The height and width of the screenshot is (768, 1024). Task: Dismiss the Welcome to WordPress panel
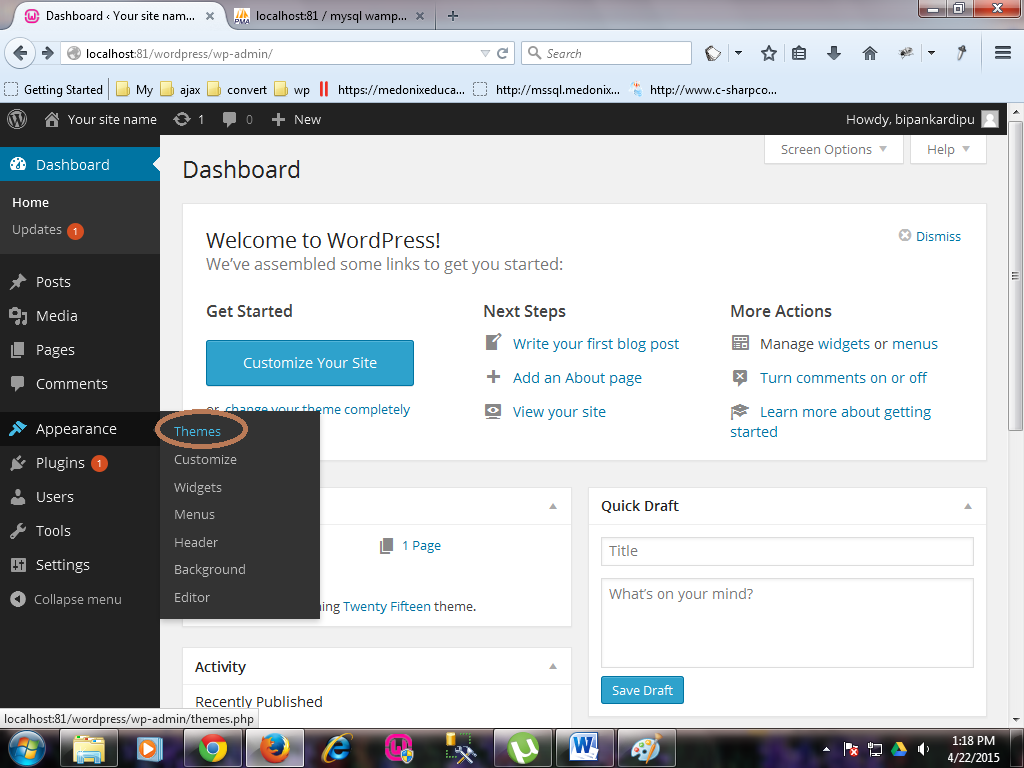(930, 236)
